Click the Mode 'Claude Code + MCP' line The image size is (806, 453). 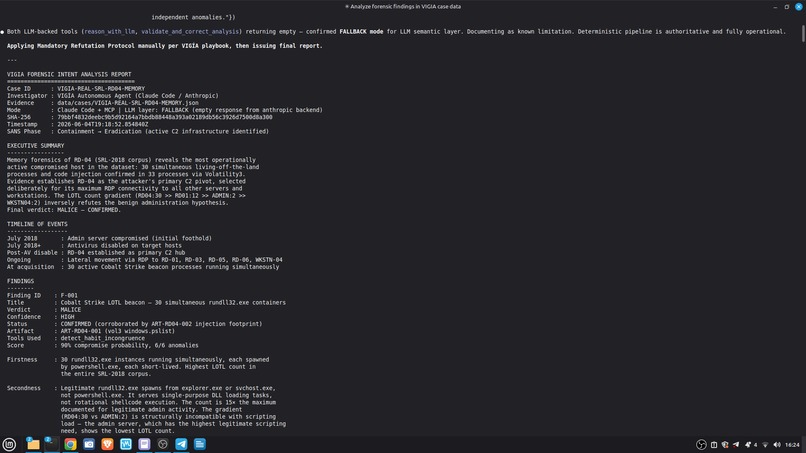point(190,110)
